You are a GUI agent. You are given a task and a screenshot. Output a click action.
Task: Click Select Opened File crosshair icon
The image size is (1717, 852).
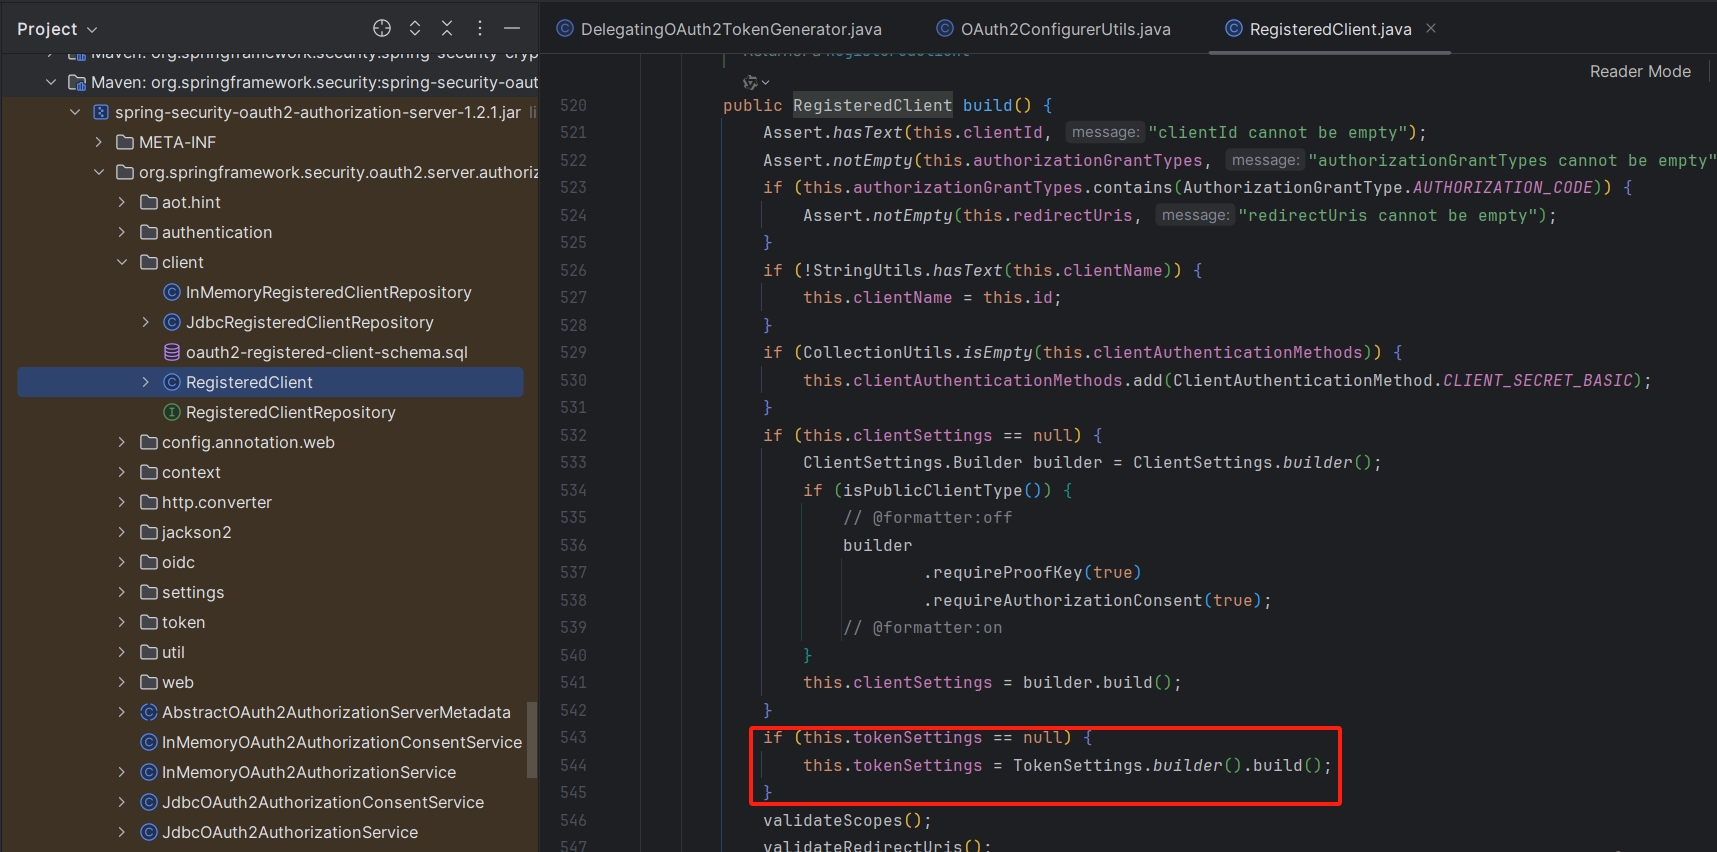[x=382, y=28]
